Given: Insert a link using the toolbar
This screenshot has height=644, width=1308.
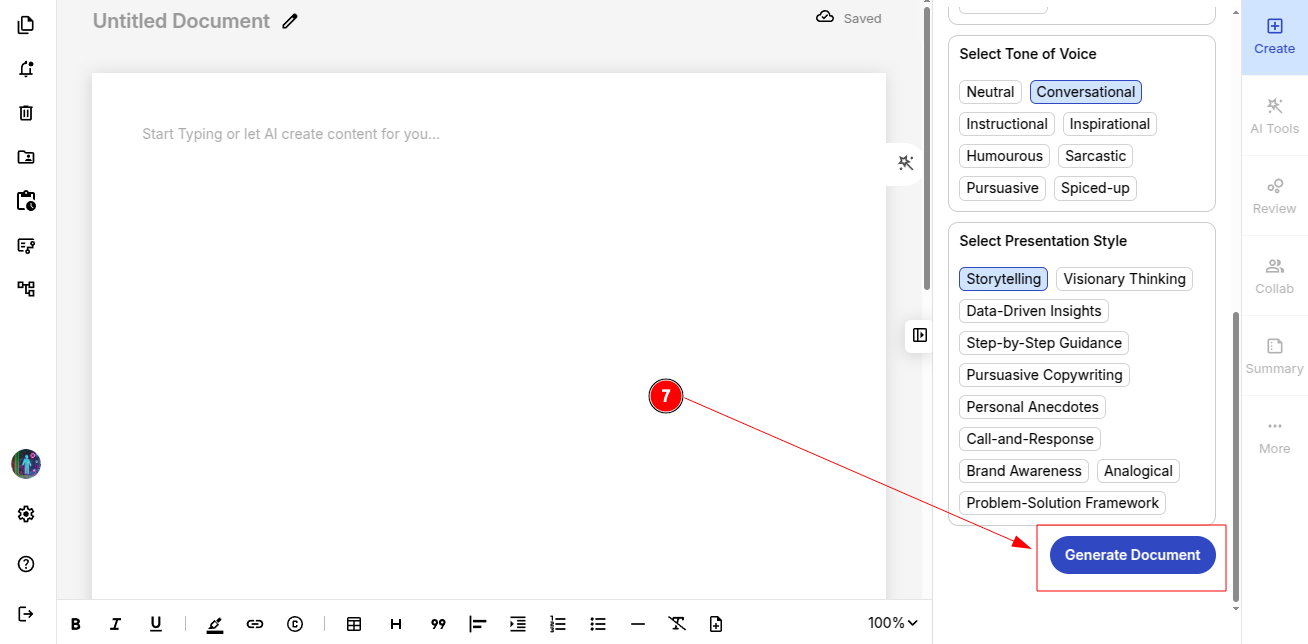Looking at the screenshot, I should [x=255, y=624].
